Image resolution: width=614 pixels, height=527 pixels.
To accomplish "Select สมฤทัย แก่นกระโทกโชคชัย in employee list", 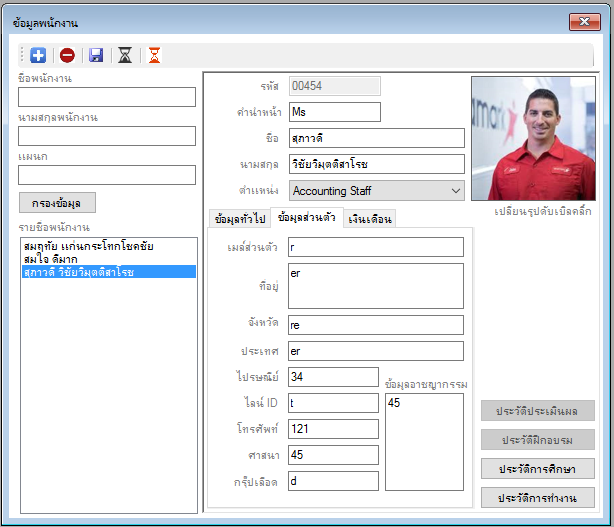I will pyautogui.click(x=88, y=246).
